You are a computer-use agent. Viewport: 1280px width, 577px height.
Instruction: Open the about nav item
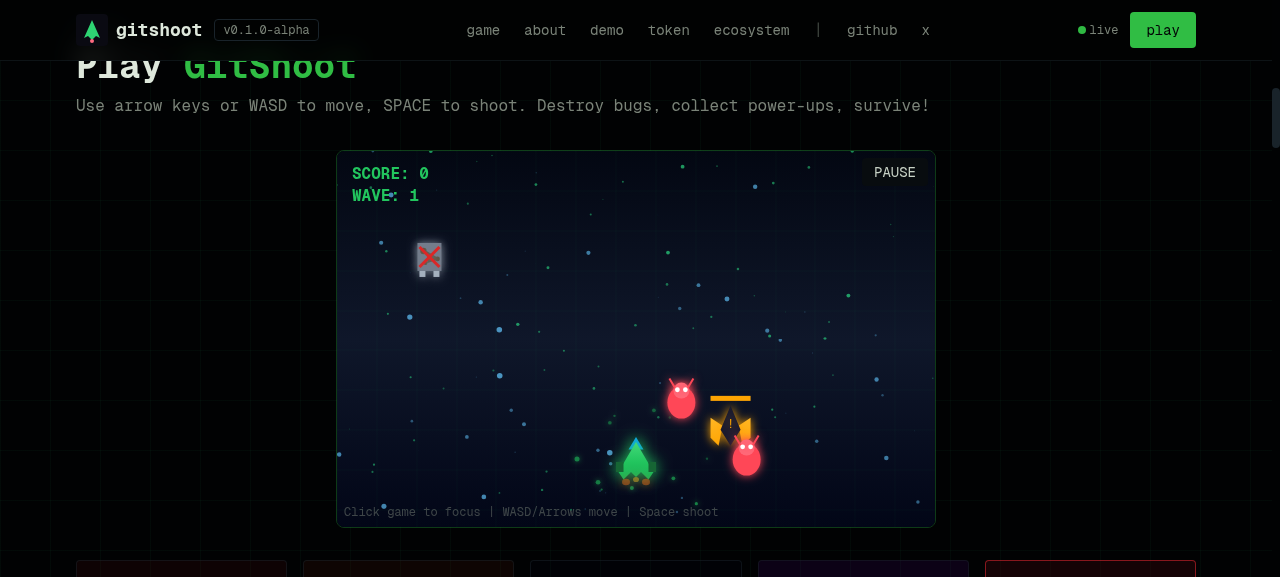pos(545,30)
